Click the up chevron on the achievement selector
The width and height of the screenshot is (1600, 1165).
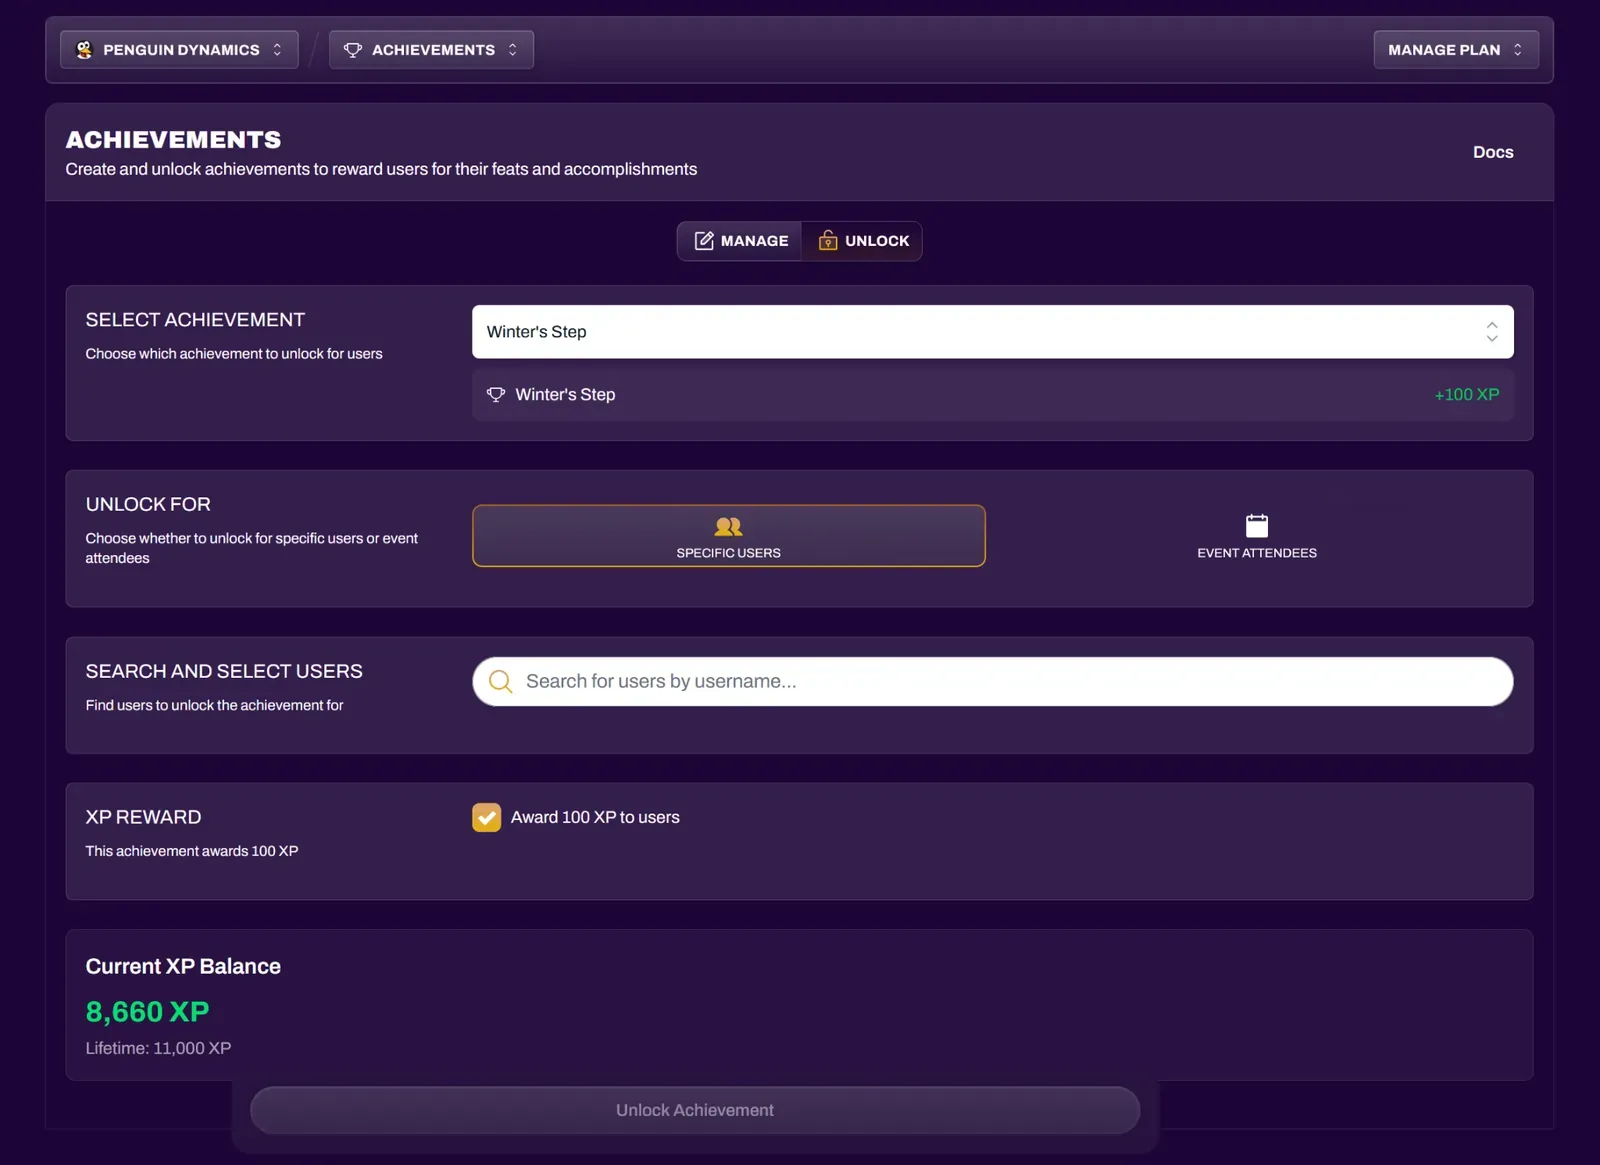[1491, 325]
